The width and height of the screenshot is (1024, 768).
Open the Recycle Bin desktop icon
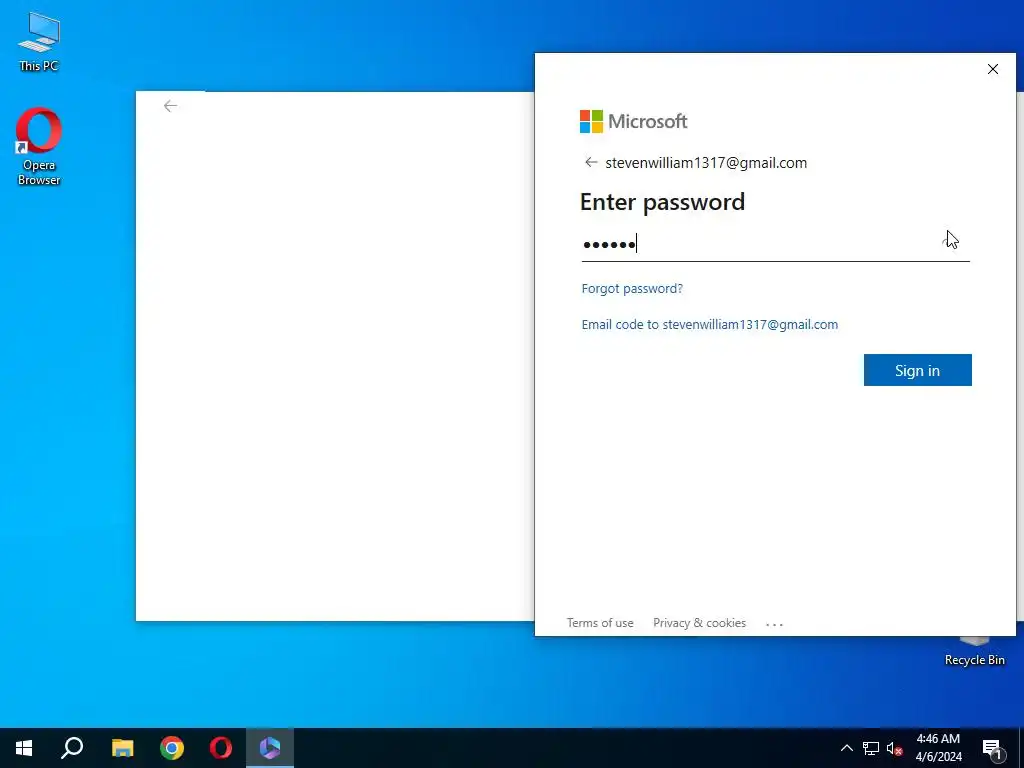[x=974, y=650]
